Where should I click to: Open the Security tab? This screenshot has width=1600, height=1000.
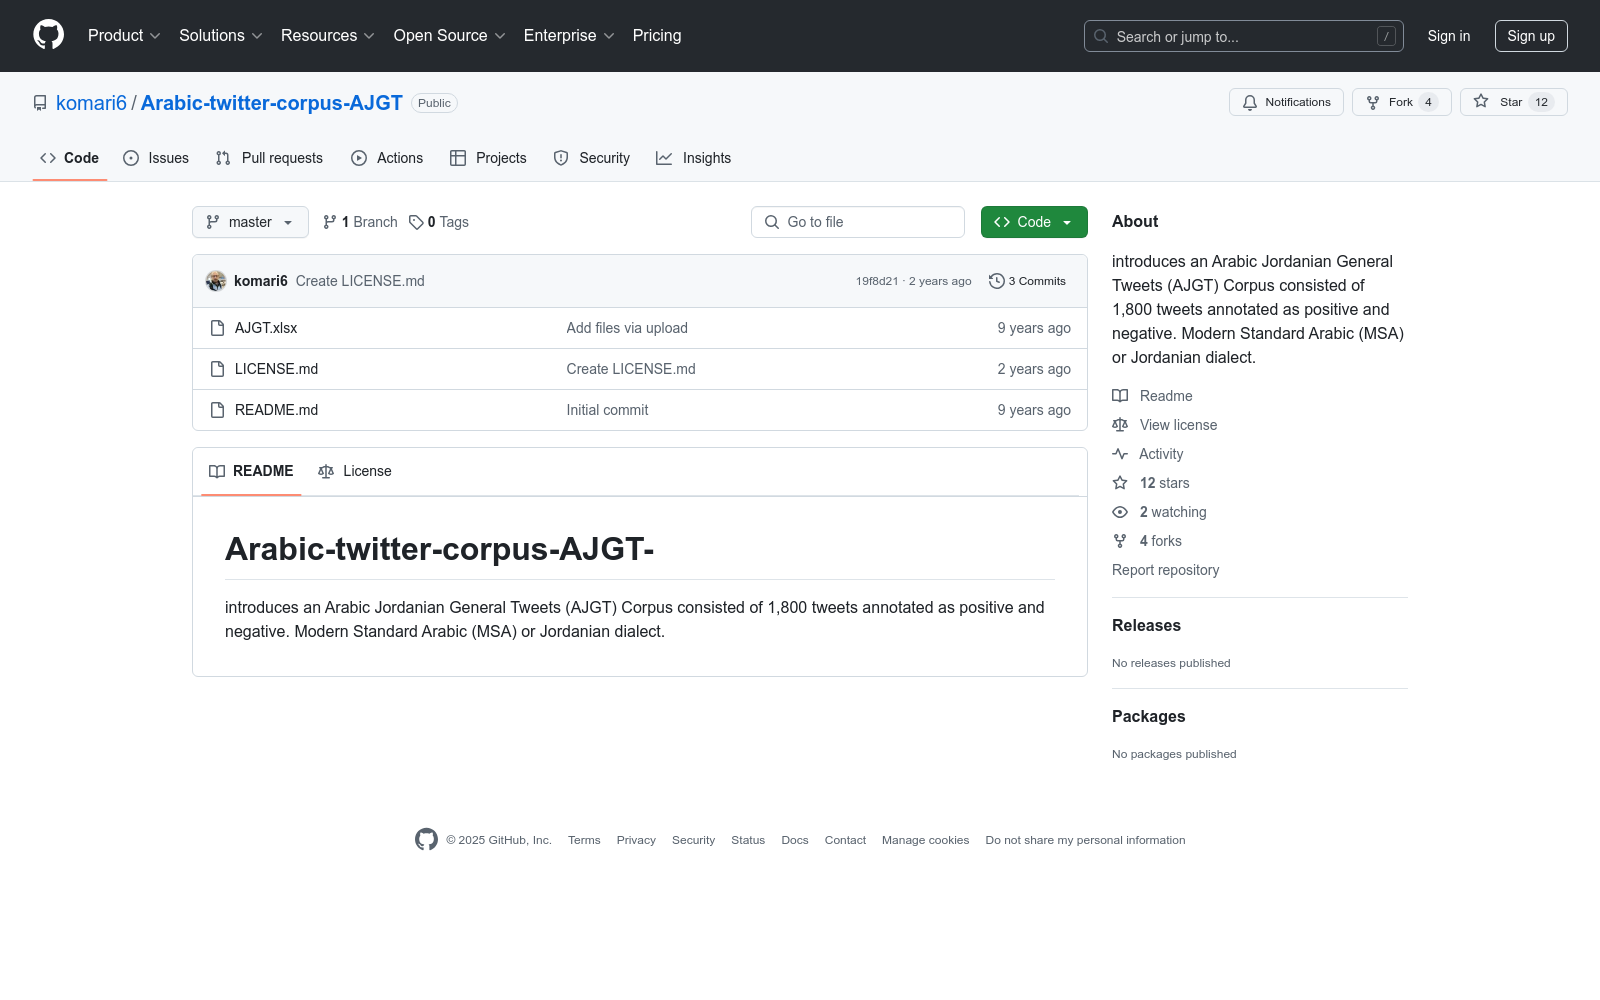point(592,158)
